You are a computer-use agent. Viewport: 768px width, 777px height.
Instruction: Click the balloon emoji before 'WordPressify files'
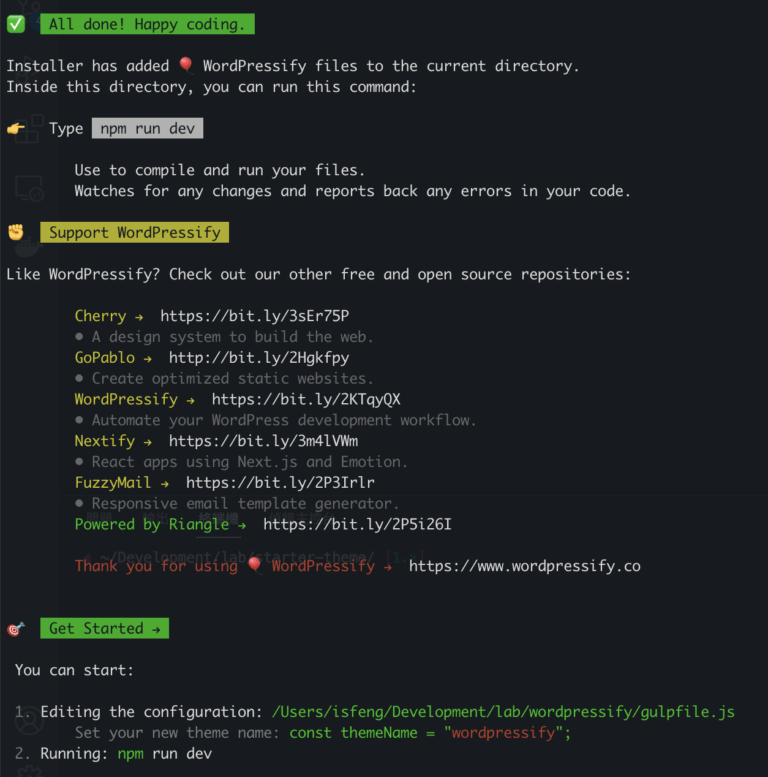pyautogui.click(x=186, y=66)
